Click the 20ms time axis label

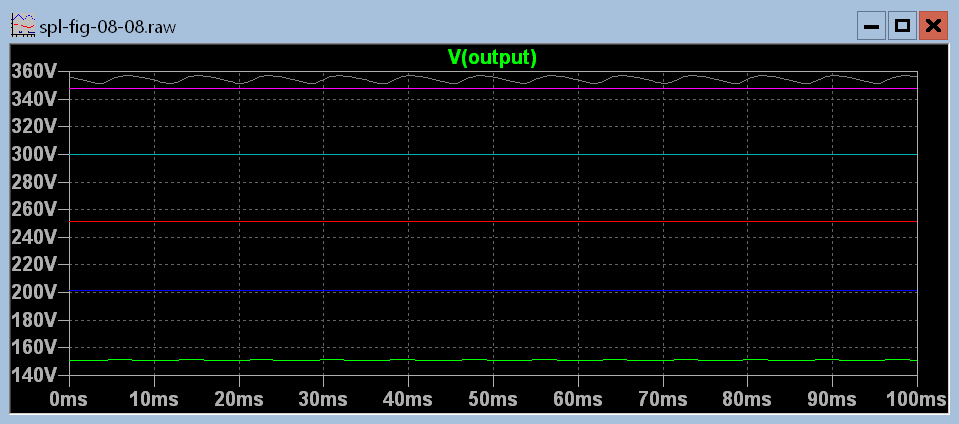click(x=238, y=398)
